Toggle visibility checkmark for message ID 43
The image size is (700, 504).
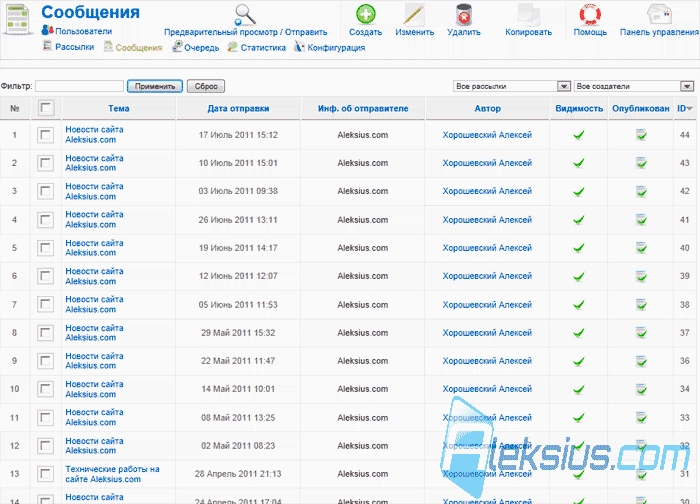tap(579, 163)
